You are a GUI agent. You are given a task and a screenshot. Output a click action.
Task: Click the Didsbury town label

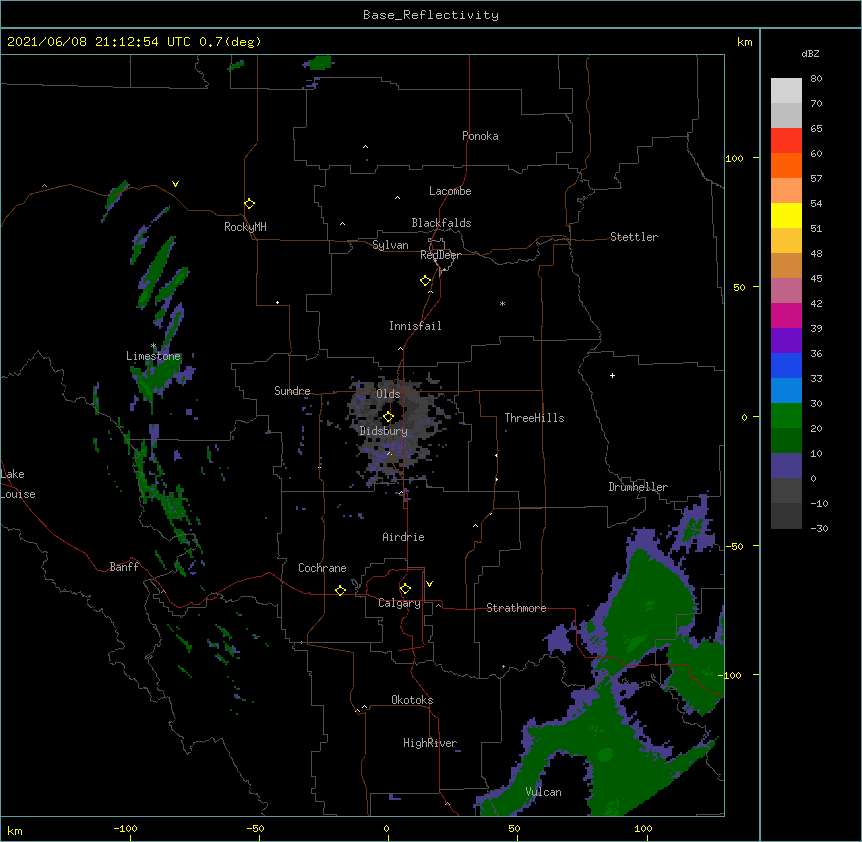[x=384, y=431]
